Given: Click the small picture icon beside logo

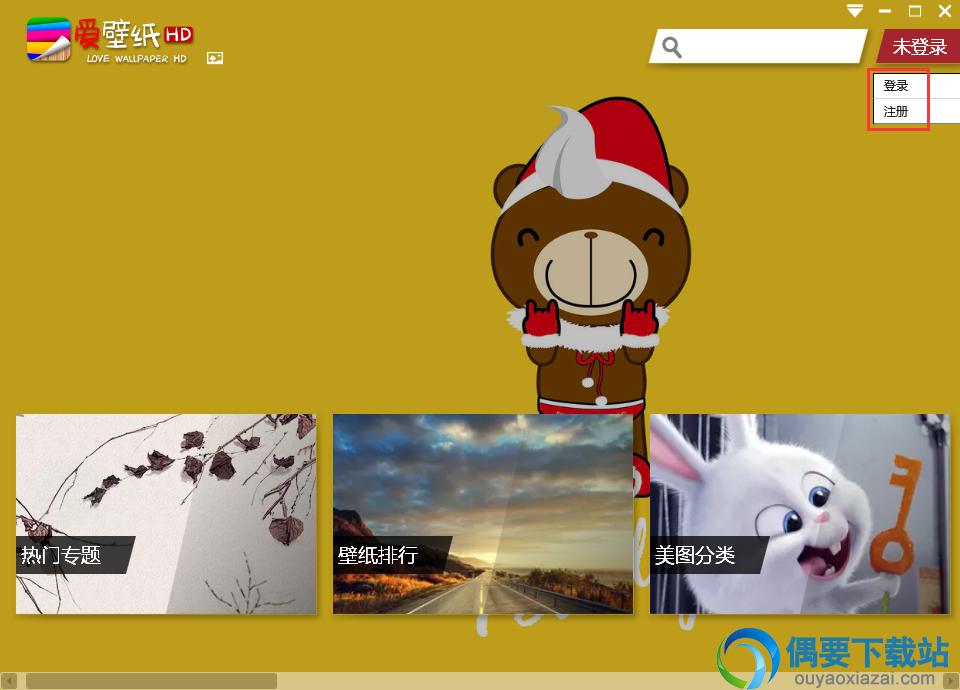Looking at the screenshot, I should coord(215,58).
